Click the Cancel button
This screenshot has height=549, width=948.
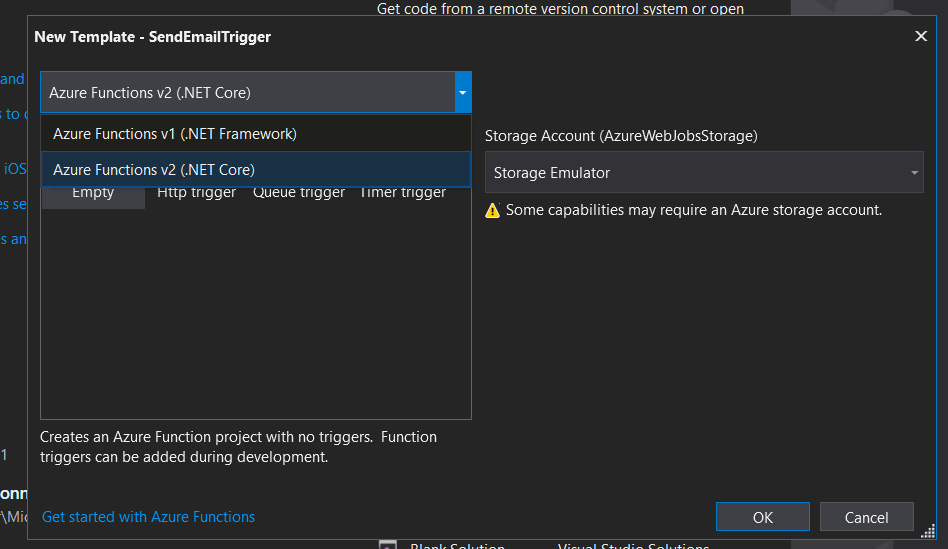[x=866, y=517]
